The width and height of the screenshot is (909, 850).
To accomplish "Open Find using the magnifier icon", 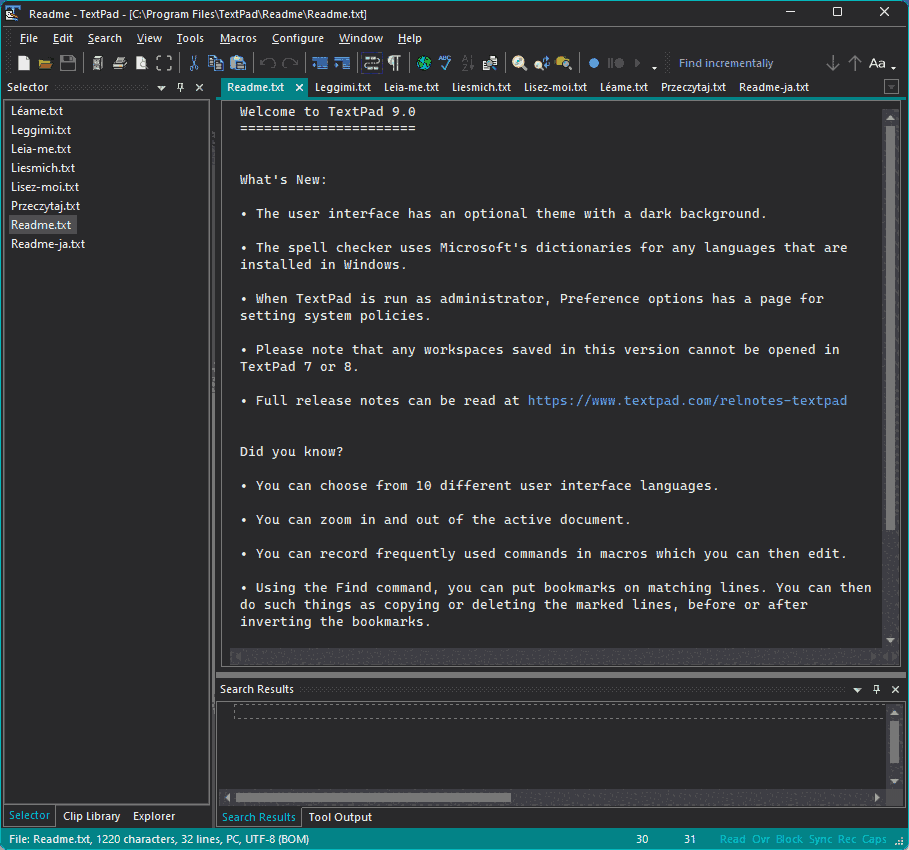I will [519, 62].
